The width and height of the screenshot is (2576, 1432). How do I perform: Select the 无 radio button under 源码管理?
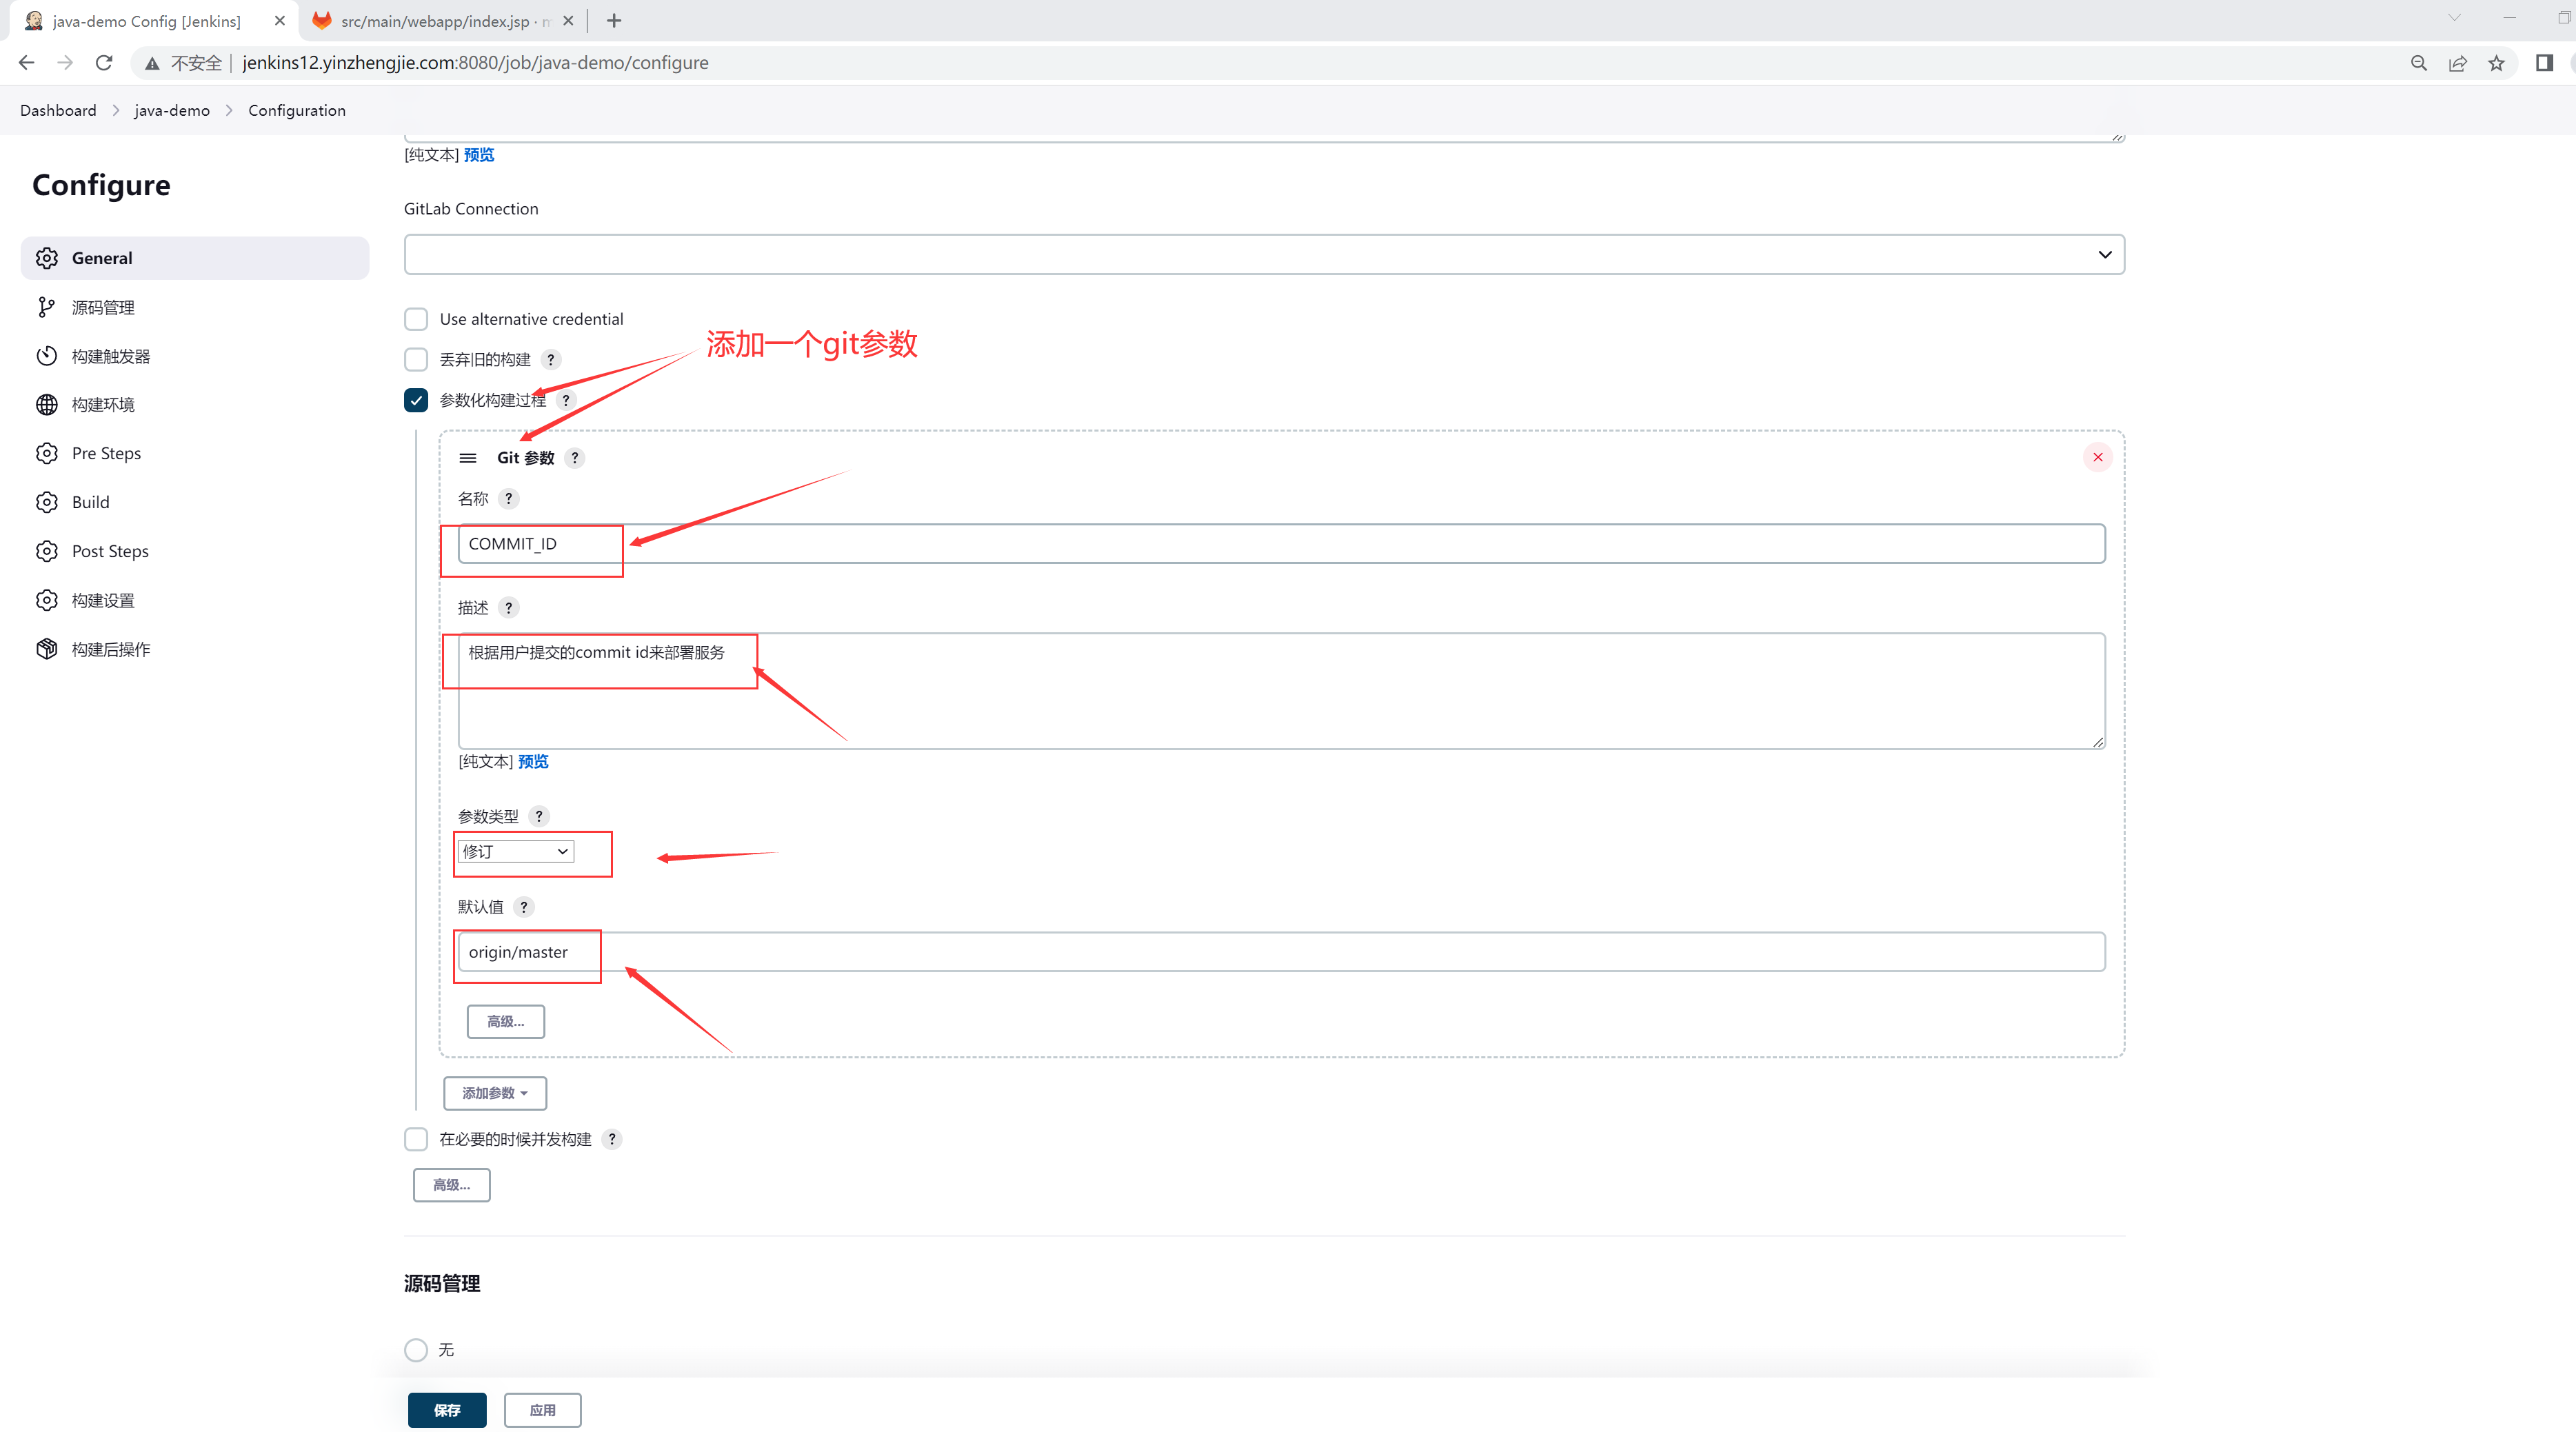(416, 1350)
